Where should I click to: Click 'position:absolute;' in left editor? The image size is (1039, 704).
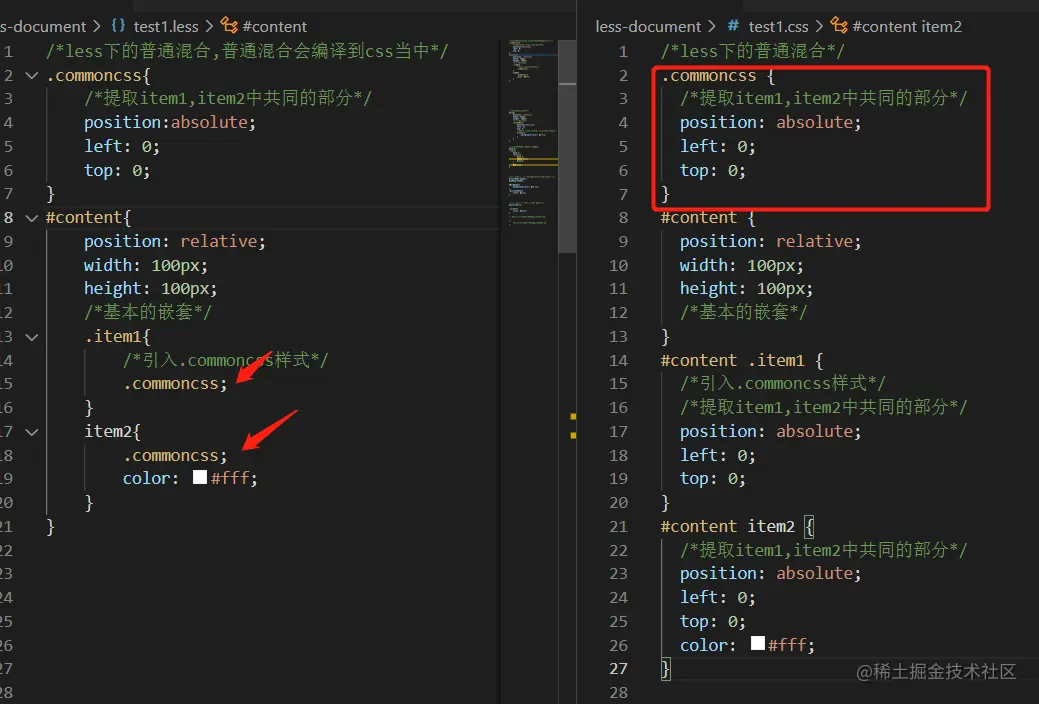(x=170, y=123)
